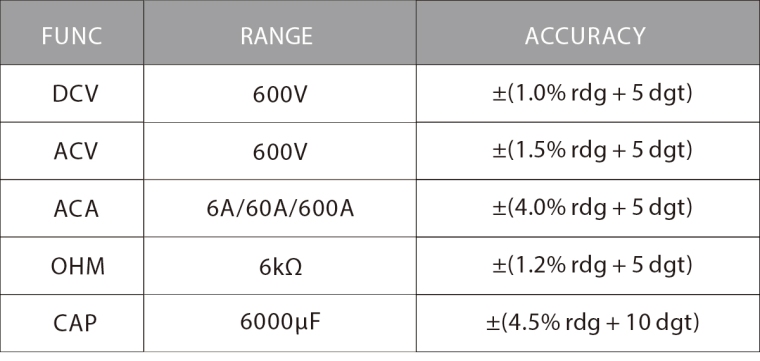Select the ±(1.0% rdg + 5 dgt) accuracy cell
The width and height of the screenshot is (760, 361).
[x=588, y=94]
